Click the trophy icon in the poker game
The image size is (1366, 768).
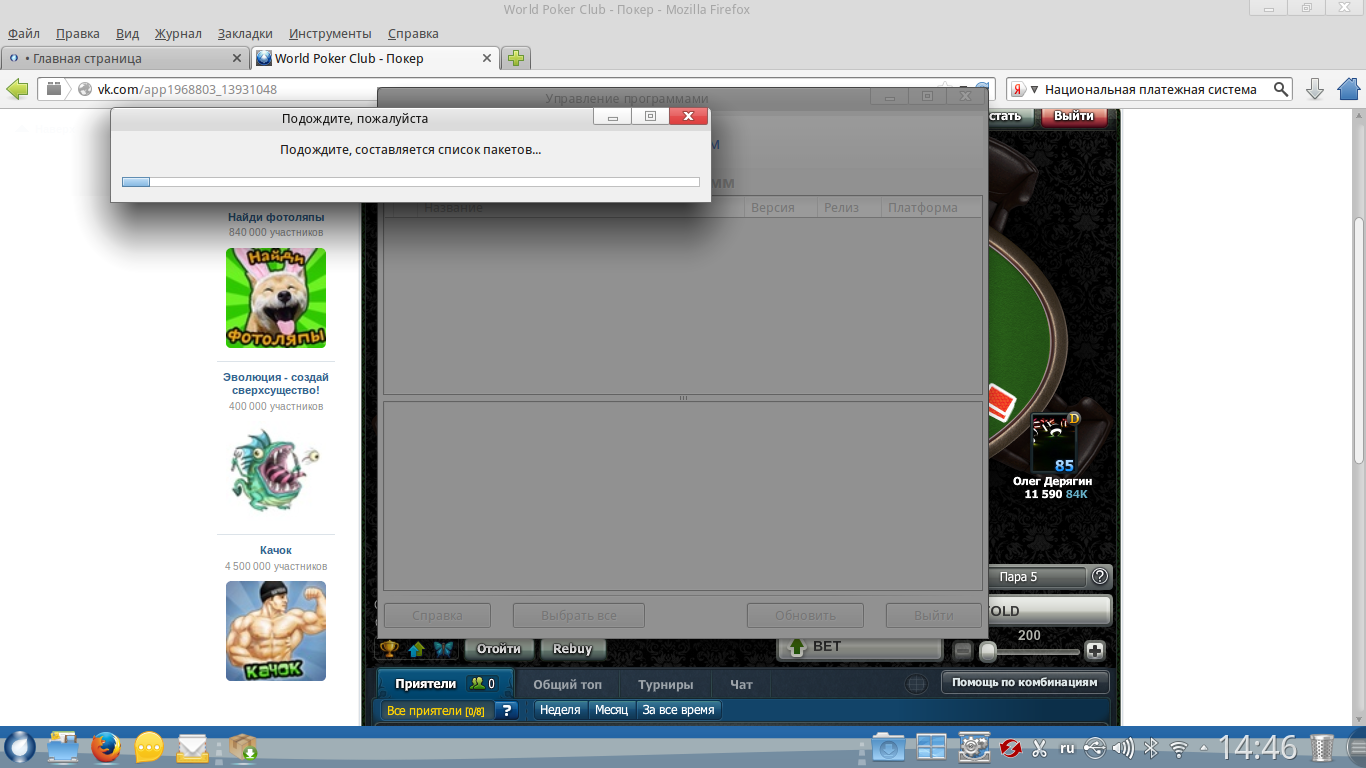(x=391, y=649)
